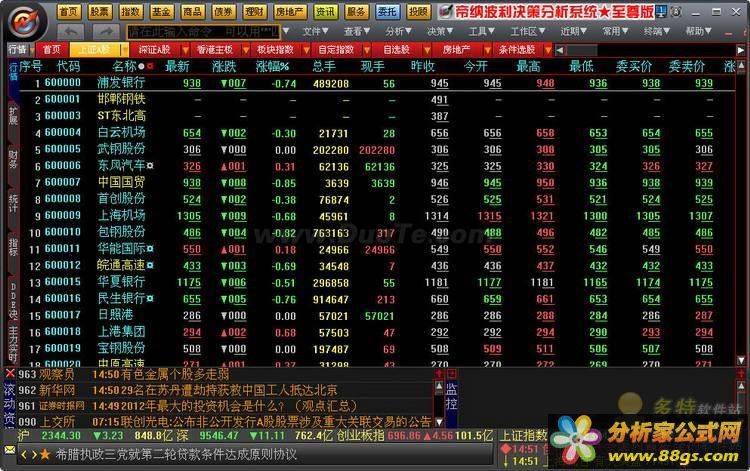Select the 财务 vertical side tab
This screenshot has height=471, width=750.
[13, 159]
